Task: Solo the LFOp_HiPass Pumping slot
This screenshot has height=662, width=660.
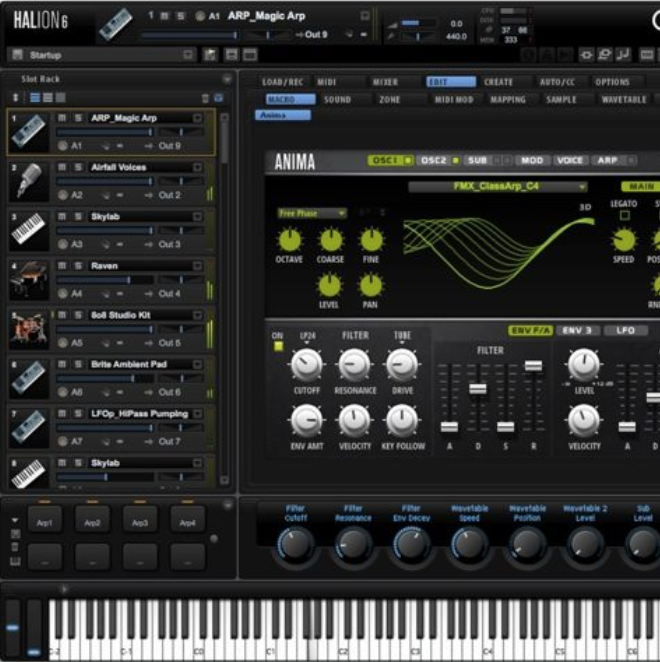Action: pyautogui.click(x=78, y=414)
